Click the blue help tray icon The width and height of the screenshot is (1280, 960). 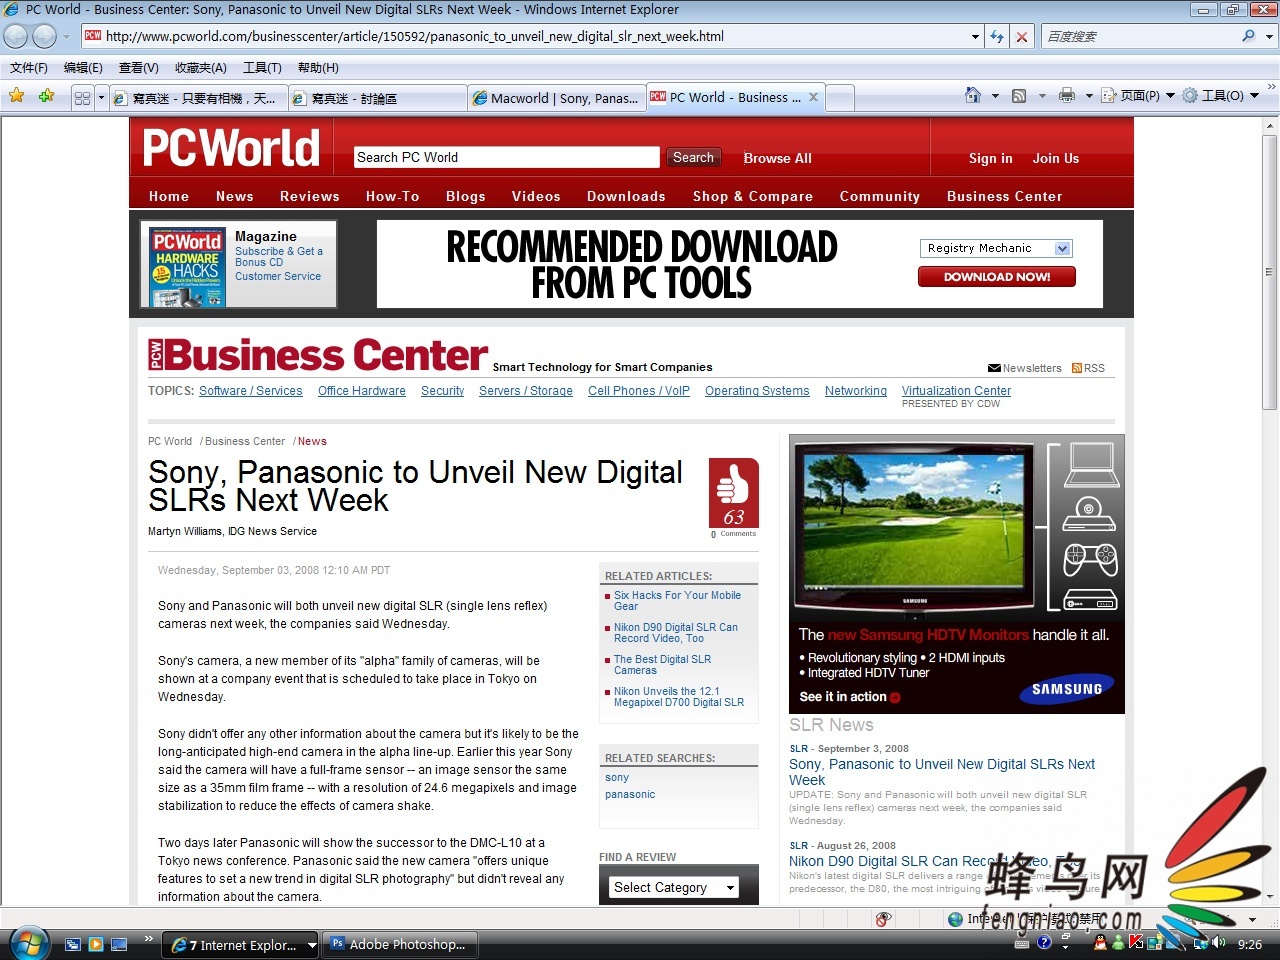1044,942
